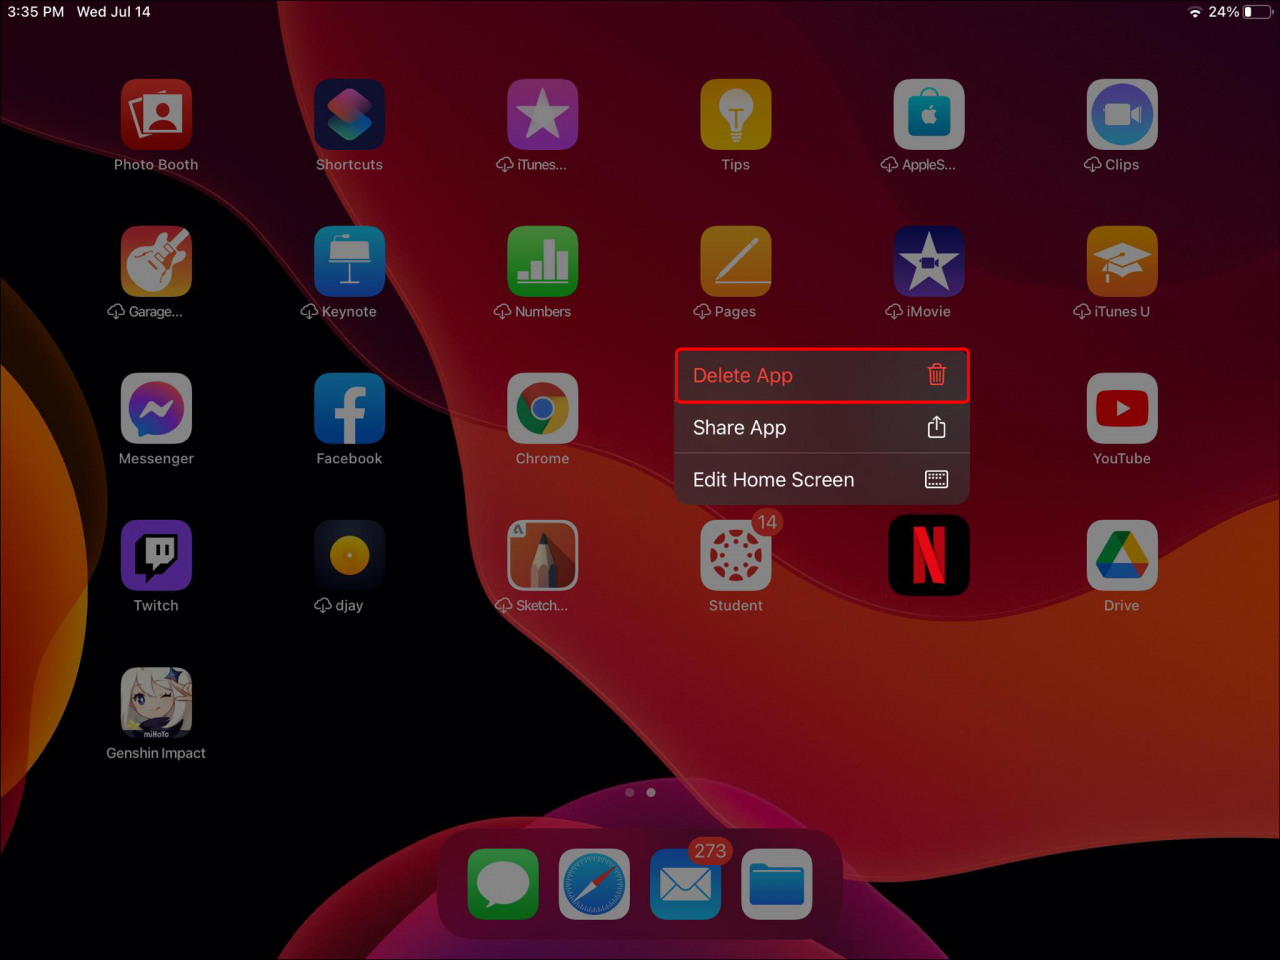Open Keynote
This screenshot has height=960, width=1280.
(349, 261)
